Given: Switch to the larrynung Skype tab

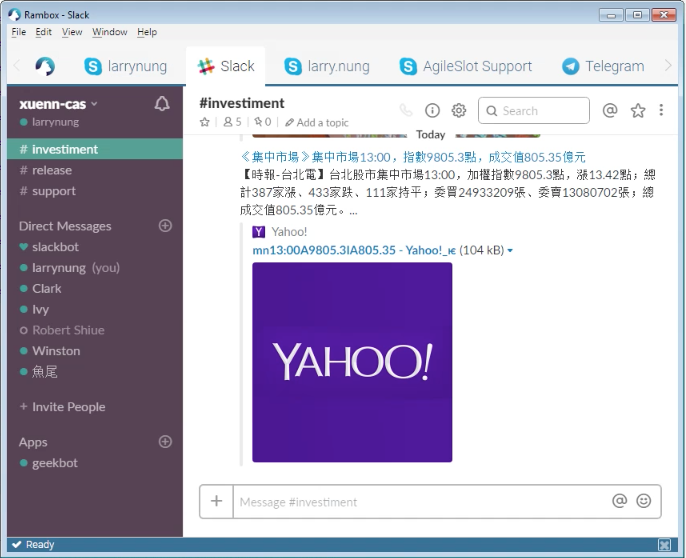Looking at the screenshot, I should (x=126, y=67).
